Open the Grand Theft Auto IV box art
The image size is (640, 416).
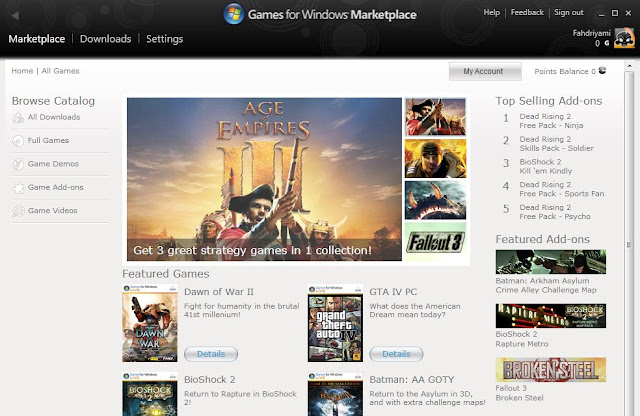335,323
